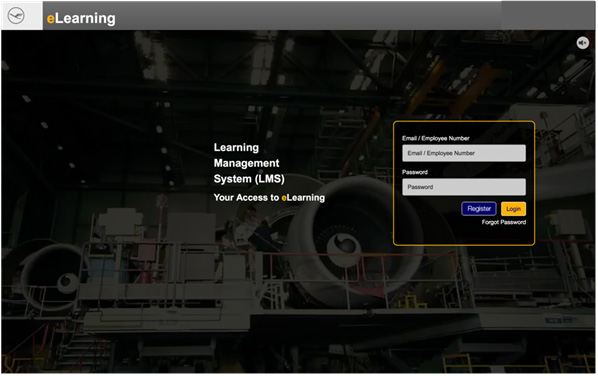This screenshot has height=376, width=598.
Task: Click the eLearning header title
Action: 81,18
